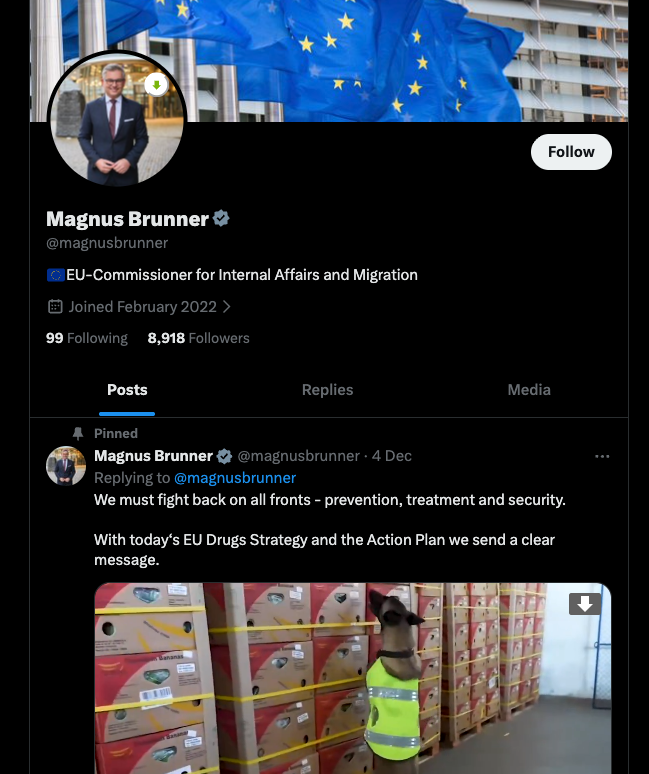Viewport: 649px width, 774px height.
Task: Open the 8,918 Followers list
Action: coord(198,338)
